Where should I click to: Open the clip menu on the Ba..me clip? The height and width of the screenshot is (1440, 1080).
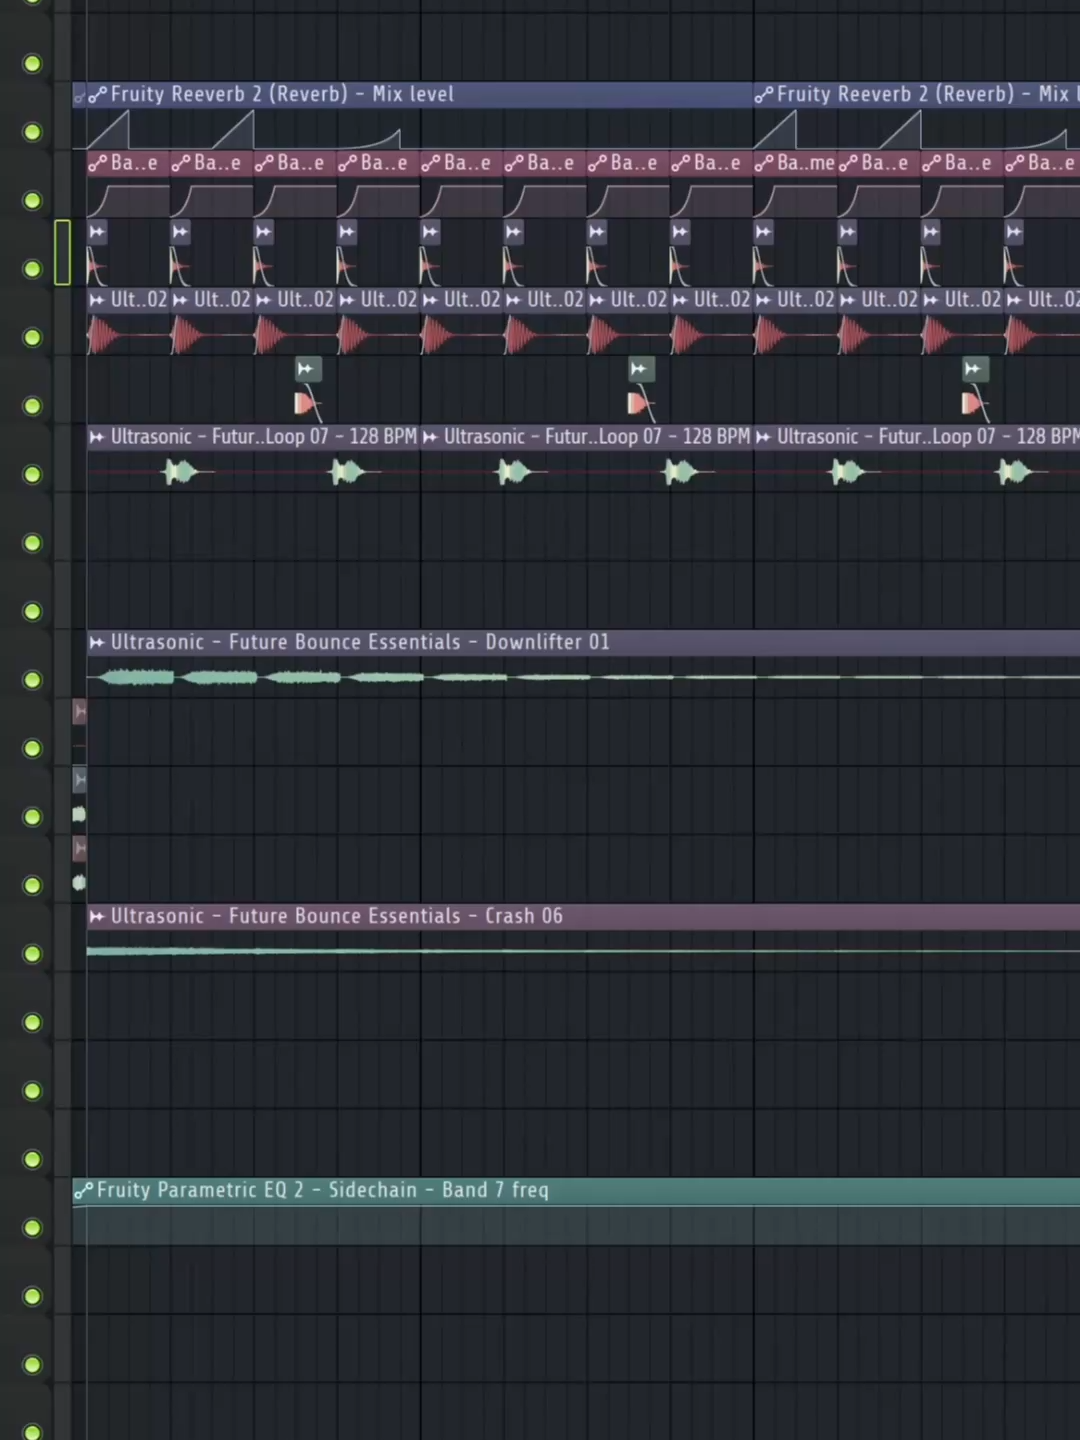point(795,163)
